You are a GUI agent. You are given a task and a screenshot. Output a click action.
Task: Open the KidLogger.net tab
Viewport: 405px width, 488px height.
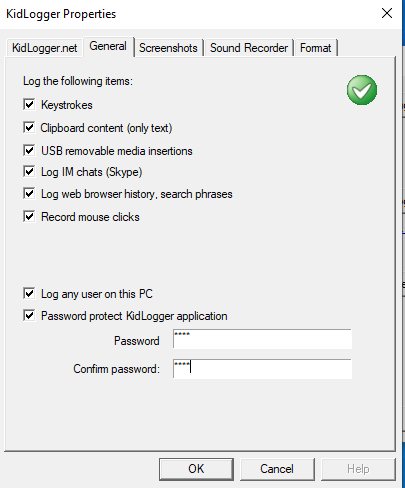tap(44, 48)
